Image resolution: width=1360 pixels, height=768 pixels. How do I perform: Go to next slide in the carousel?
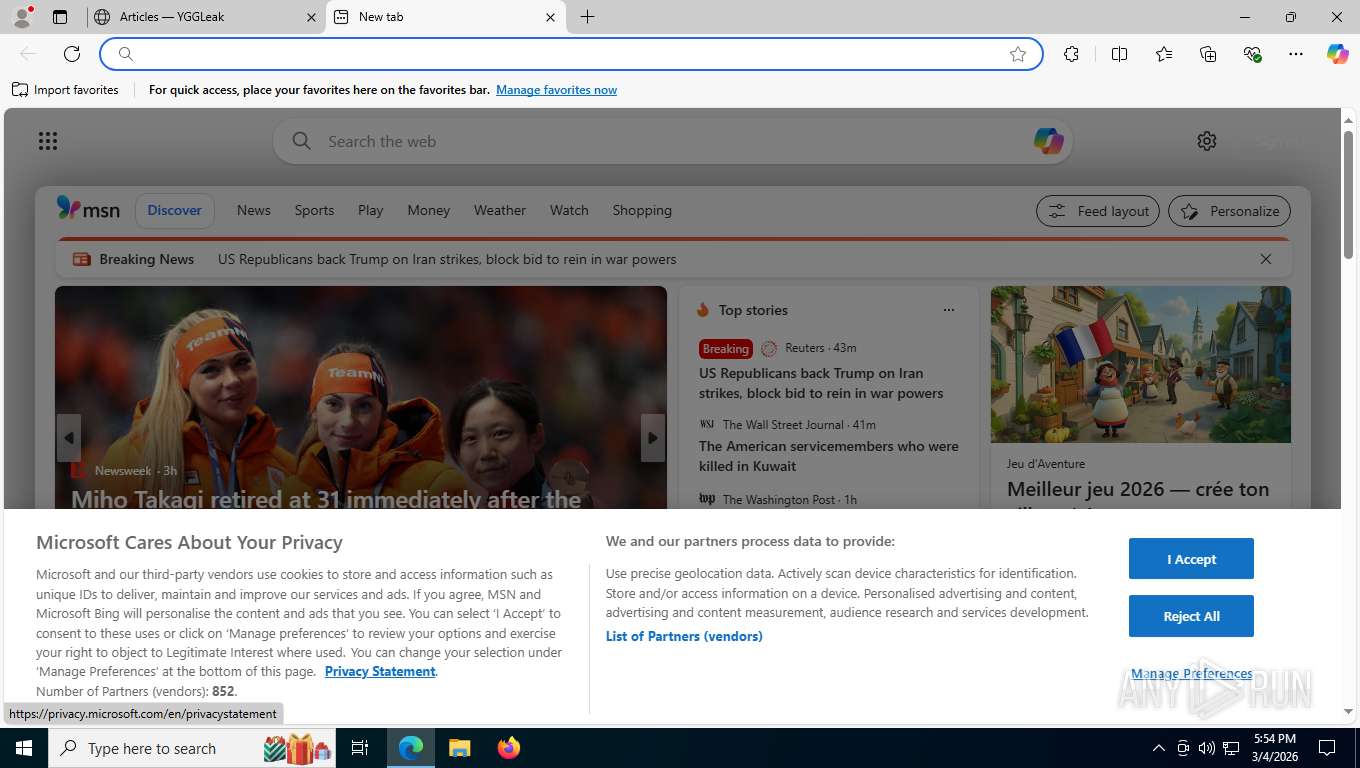point(653,438)
